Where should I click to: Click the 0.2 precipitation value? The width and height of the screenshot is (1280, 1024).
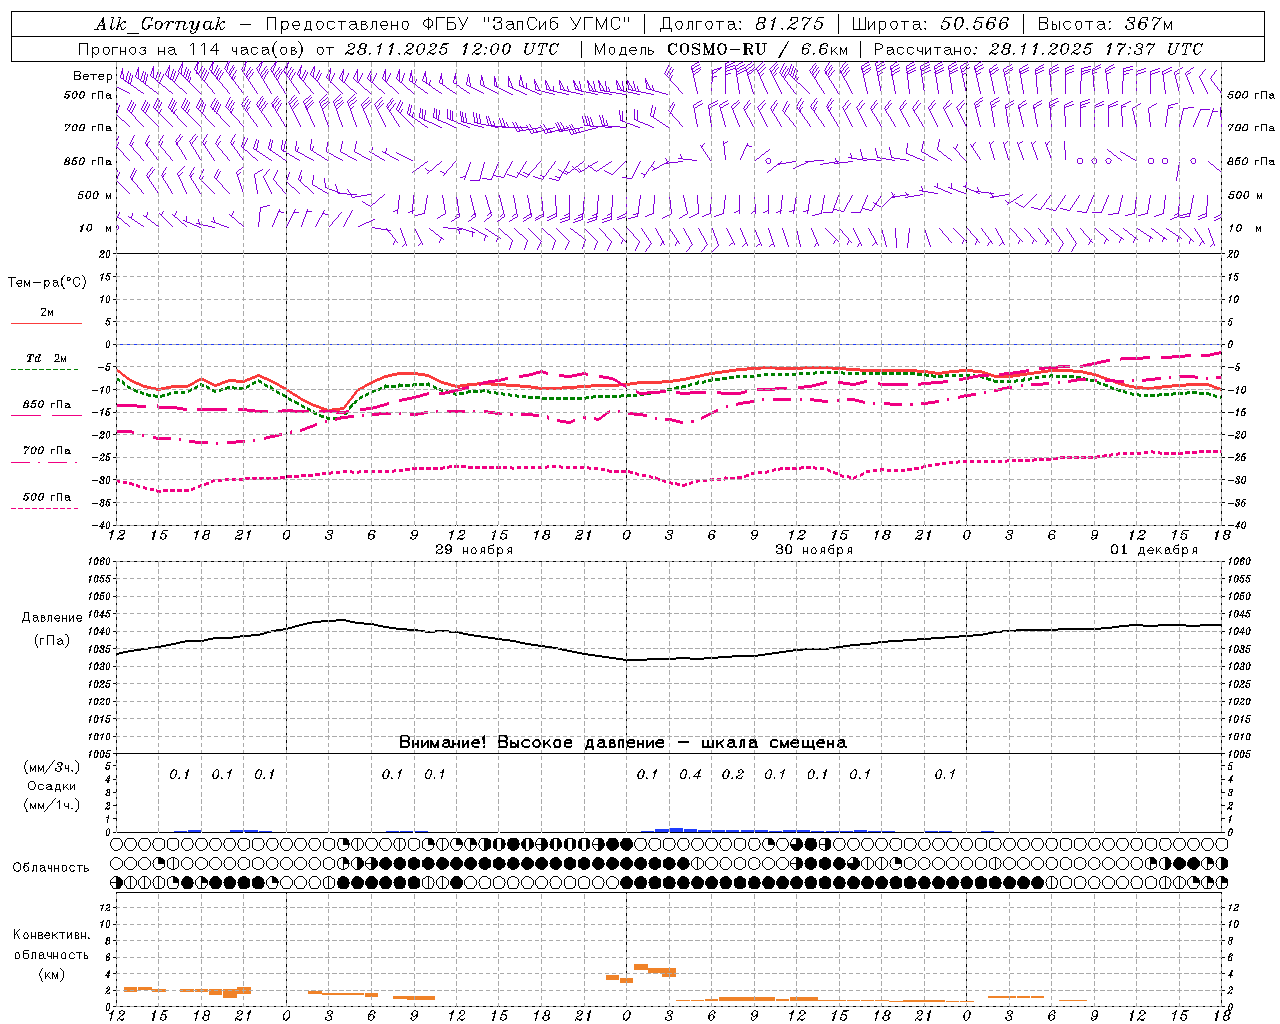(x=733, y=774)
